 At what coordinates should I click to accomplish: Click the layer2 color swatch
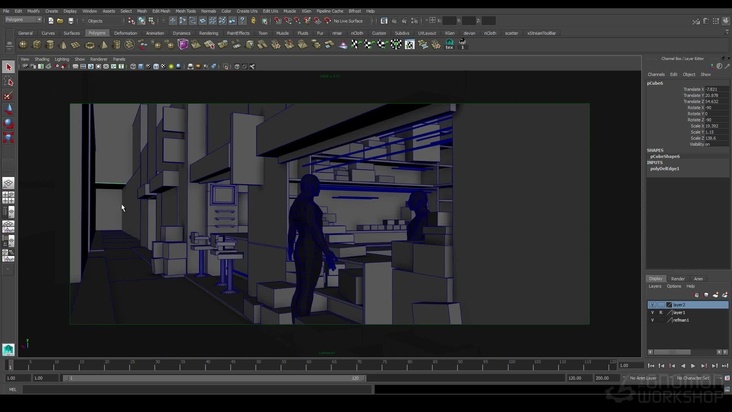point(667,305)
